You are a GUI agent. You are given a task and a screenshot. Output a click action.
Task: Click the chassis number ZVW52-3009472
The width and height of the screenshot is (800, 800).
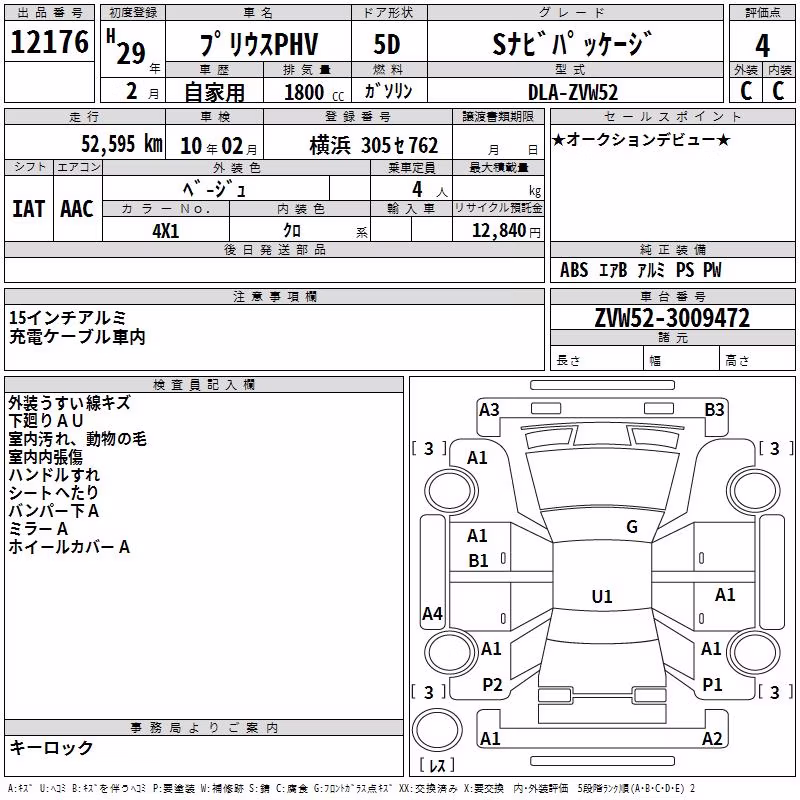[x=672, y=318]
